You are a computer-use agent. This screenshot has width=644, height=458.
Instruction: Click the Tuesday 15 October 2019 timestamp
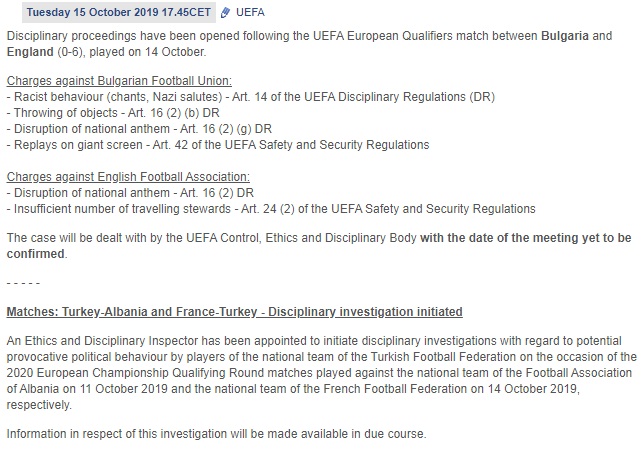coord(119,12)
